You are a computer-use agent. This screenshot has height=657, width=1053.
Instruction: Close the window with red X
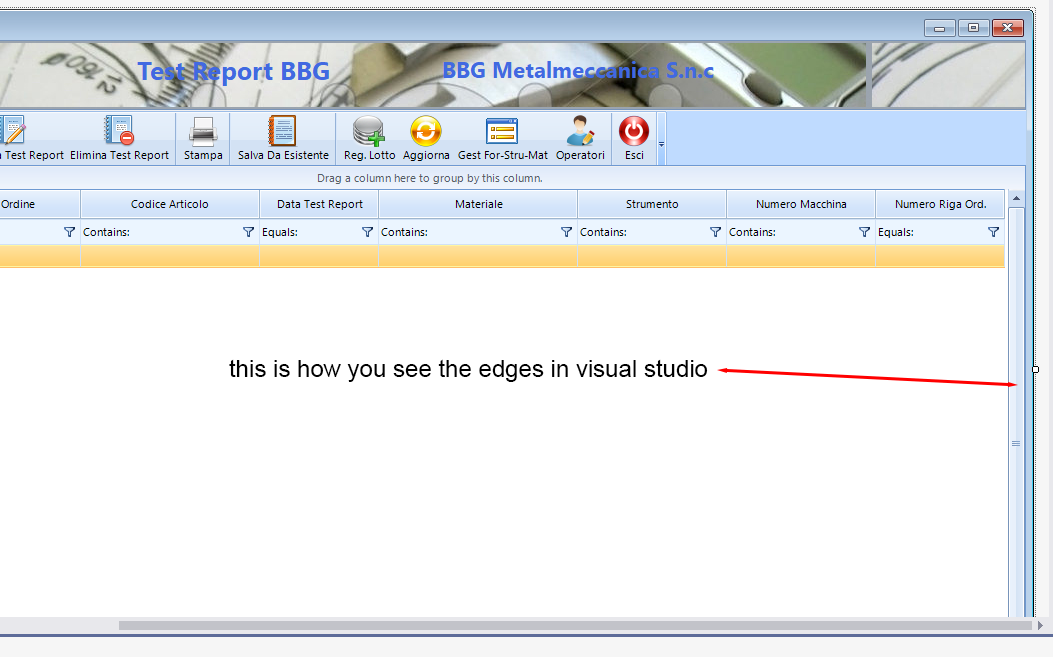(1007, 28)
